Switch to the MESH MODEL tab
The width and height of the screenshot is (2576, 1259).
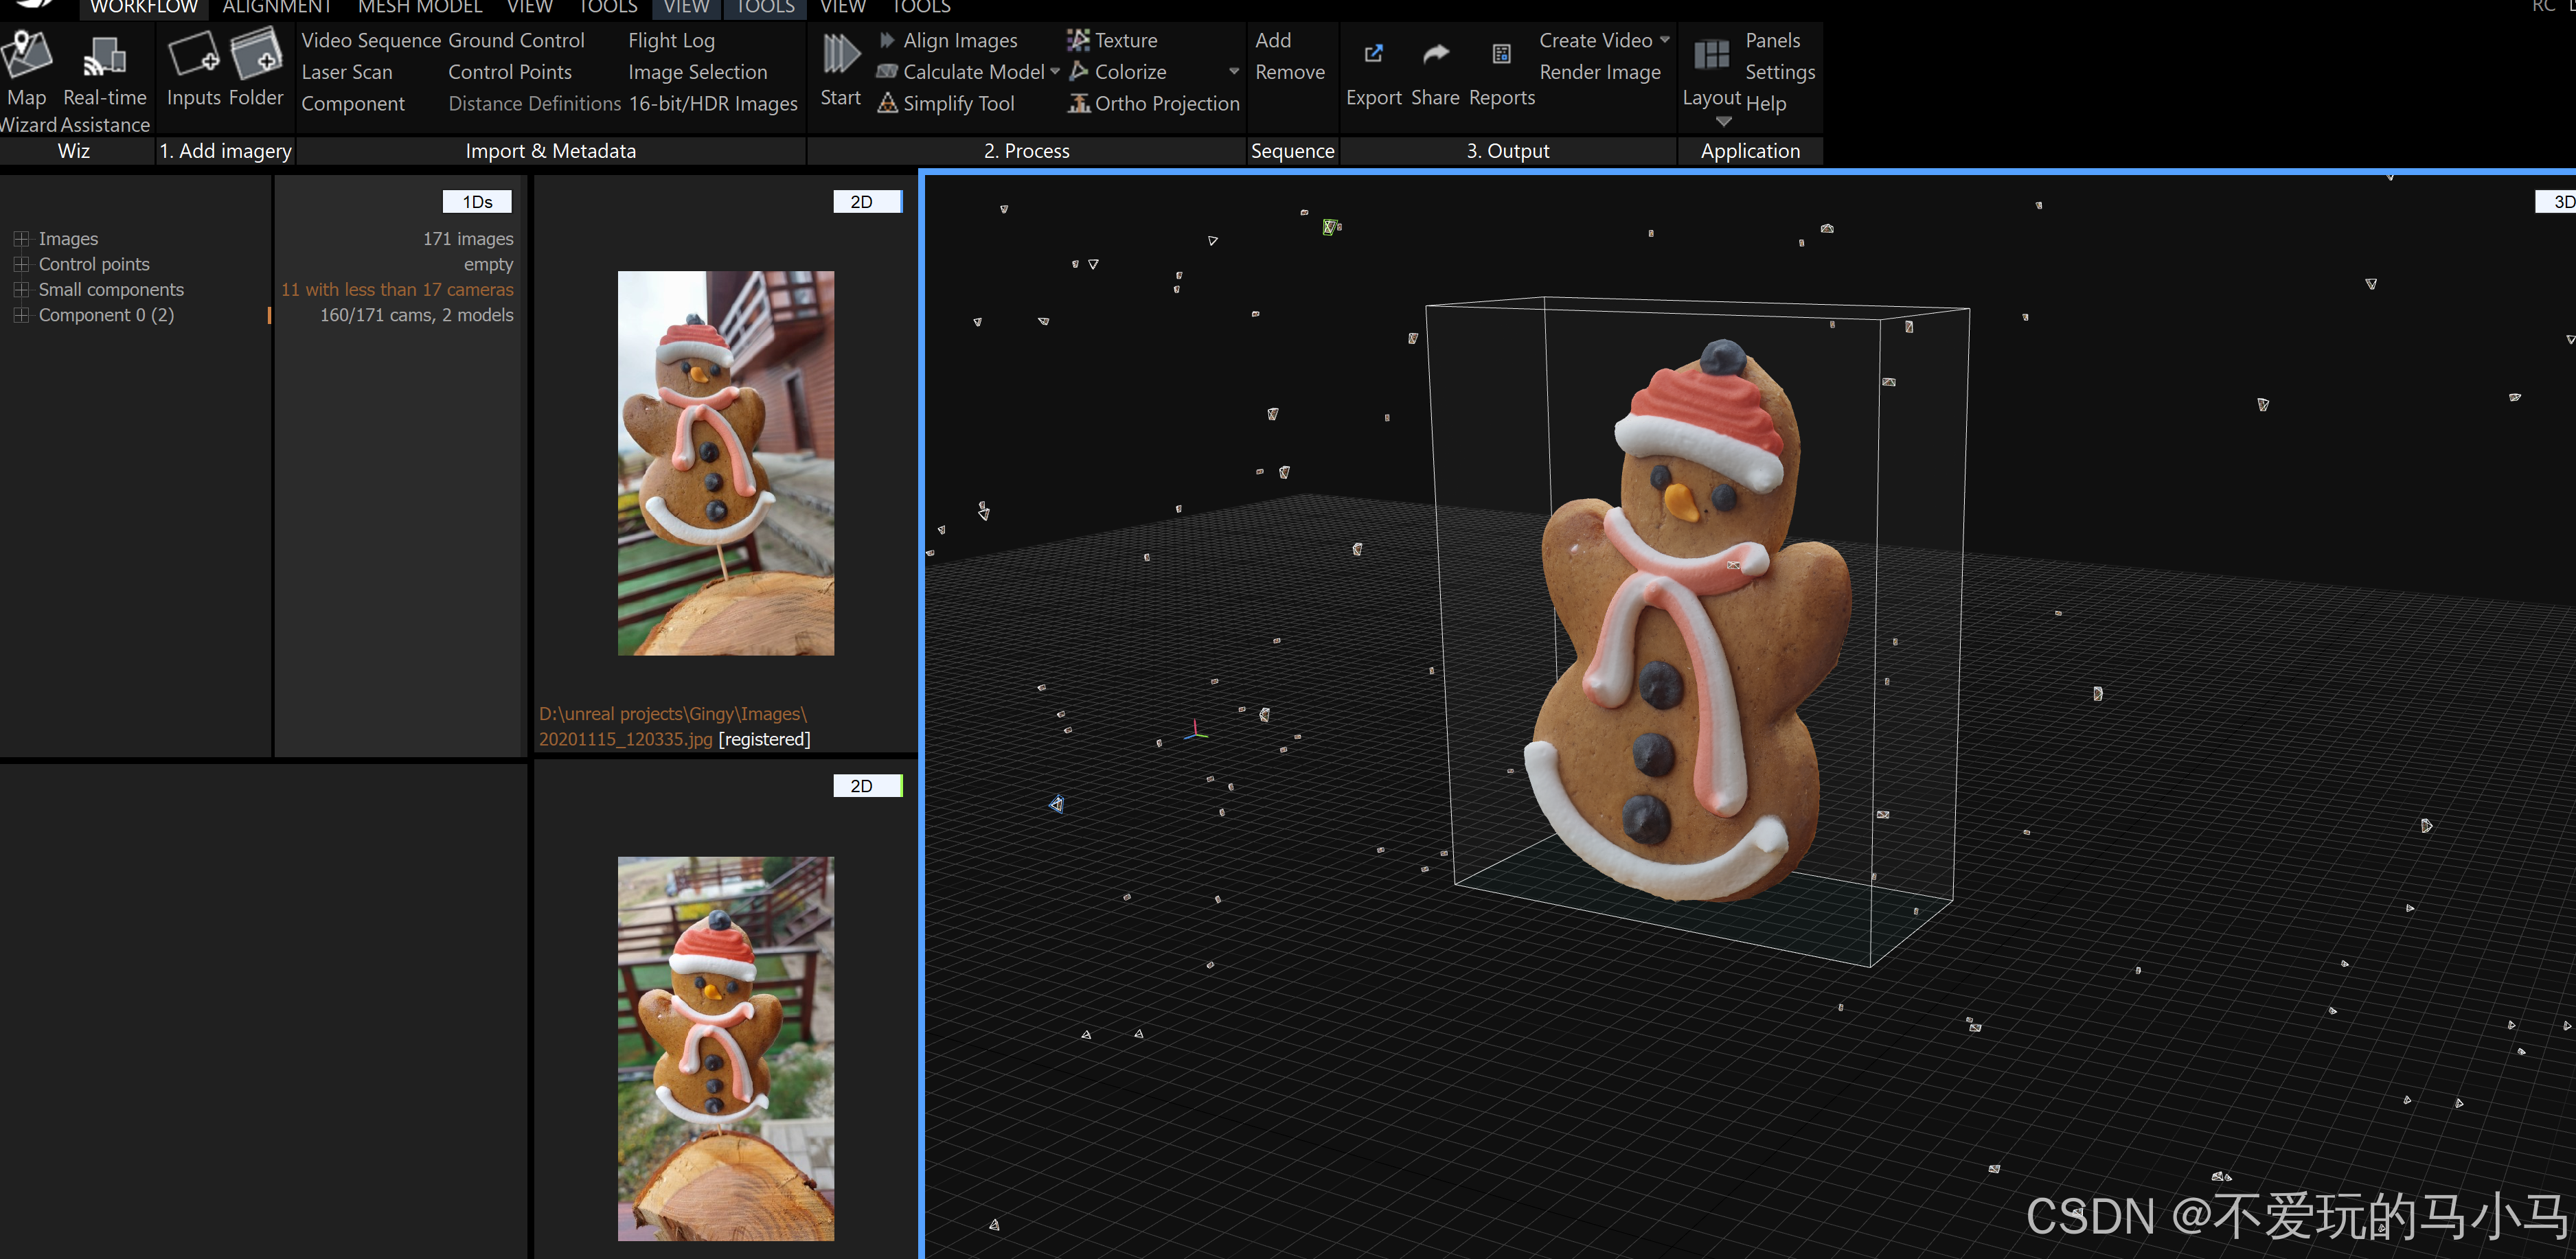pos(420,8)
